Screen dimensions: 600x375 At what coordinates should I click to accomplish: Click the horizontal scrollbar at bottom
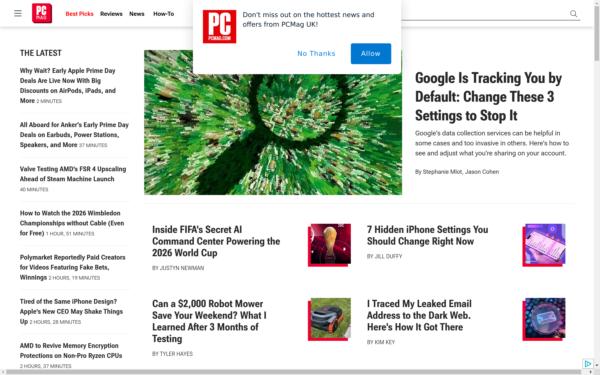click(x=297, y=372)
